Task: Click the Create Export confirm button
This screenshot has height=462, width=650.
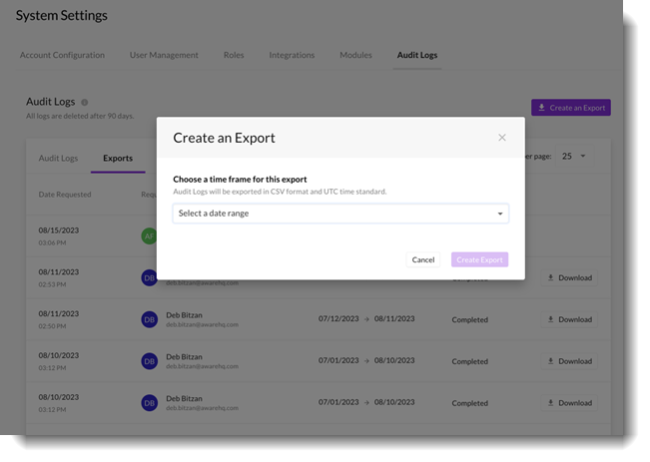Action: click(x=479, y=260)
